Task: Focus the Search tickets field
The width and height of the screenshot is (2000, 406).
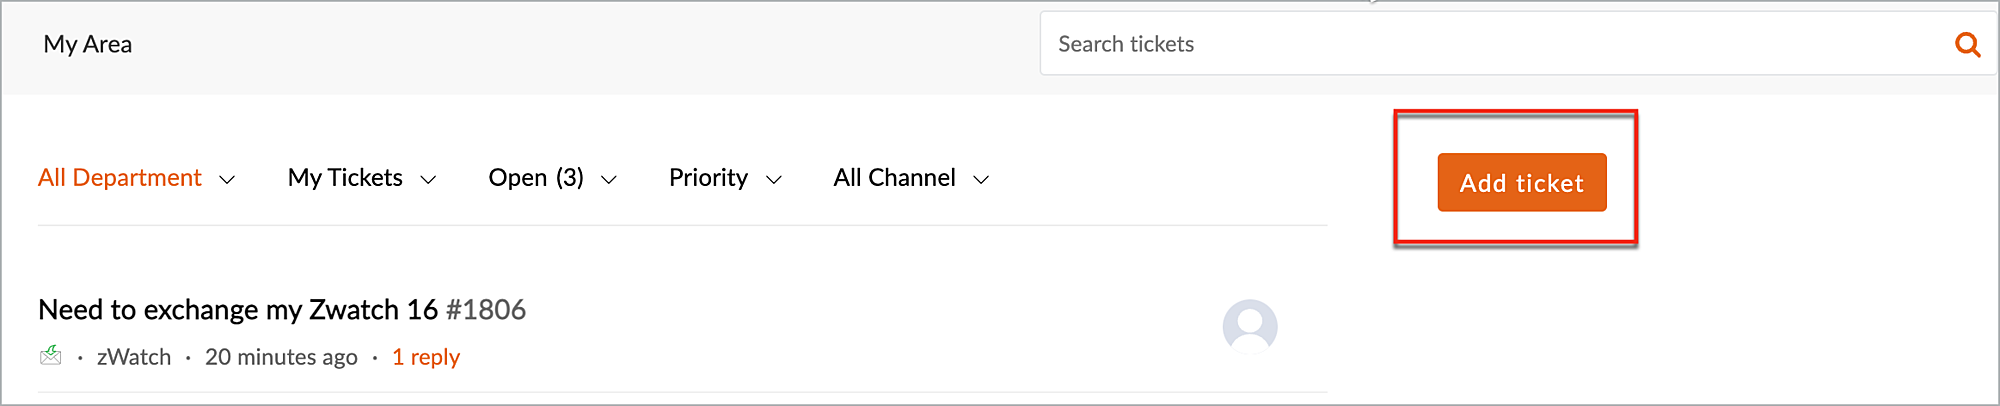Action: pos(1490,44)
